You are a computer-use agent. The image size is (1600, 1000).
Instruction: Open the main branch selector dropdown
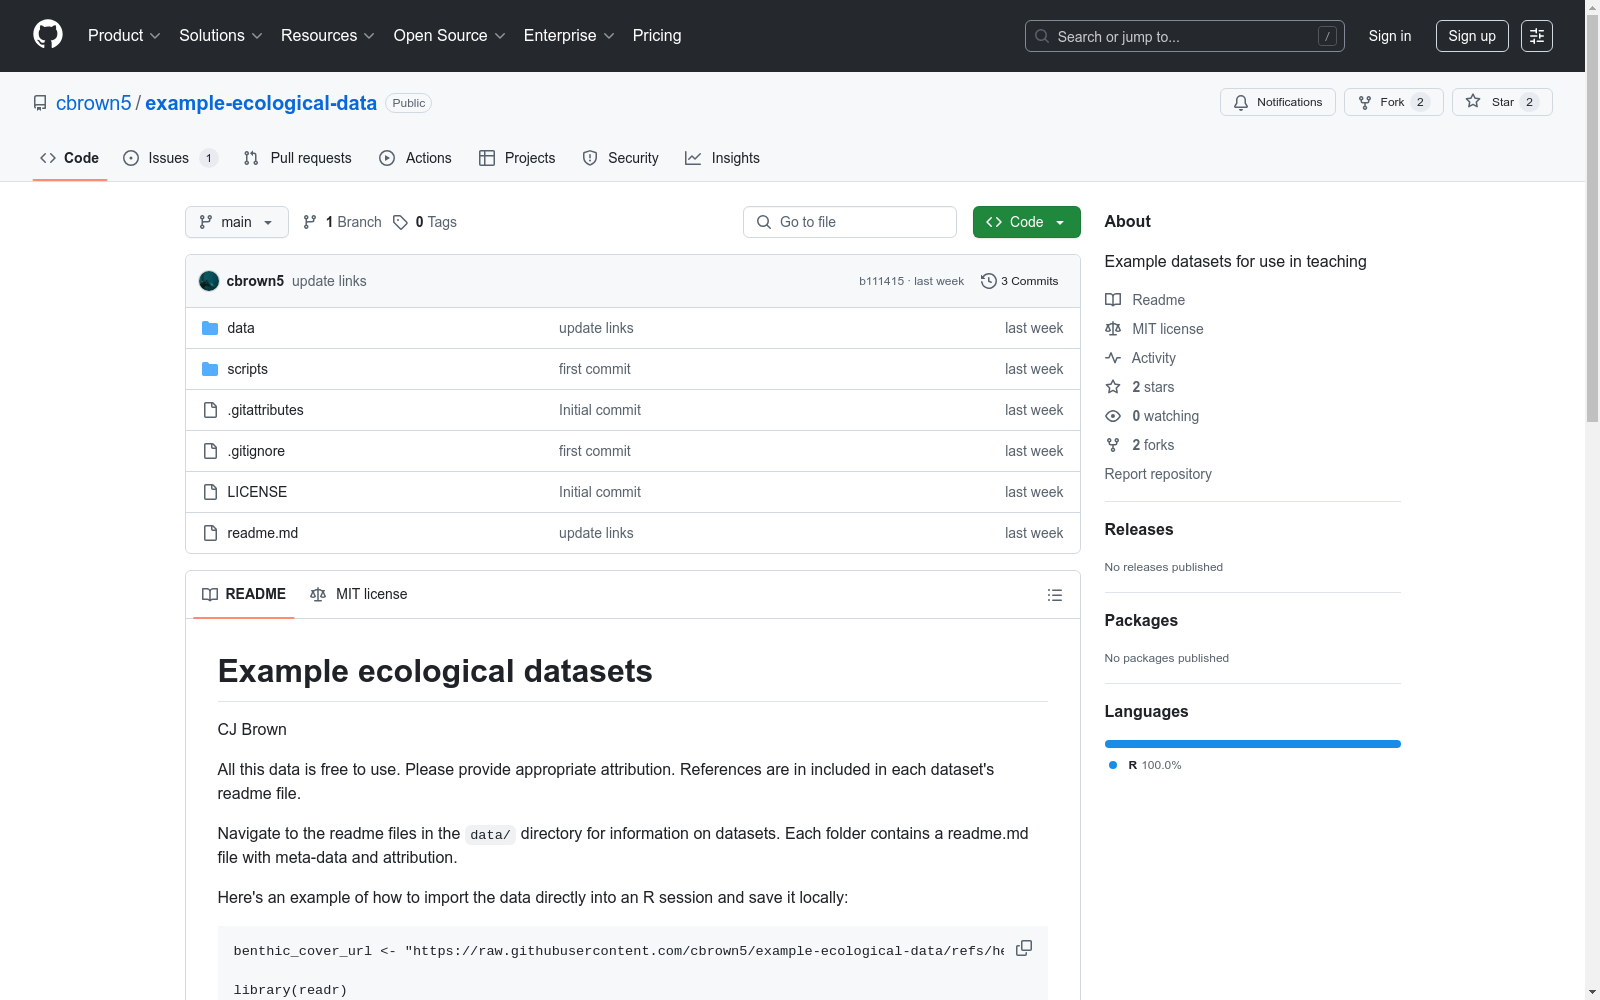point(237,222)
